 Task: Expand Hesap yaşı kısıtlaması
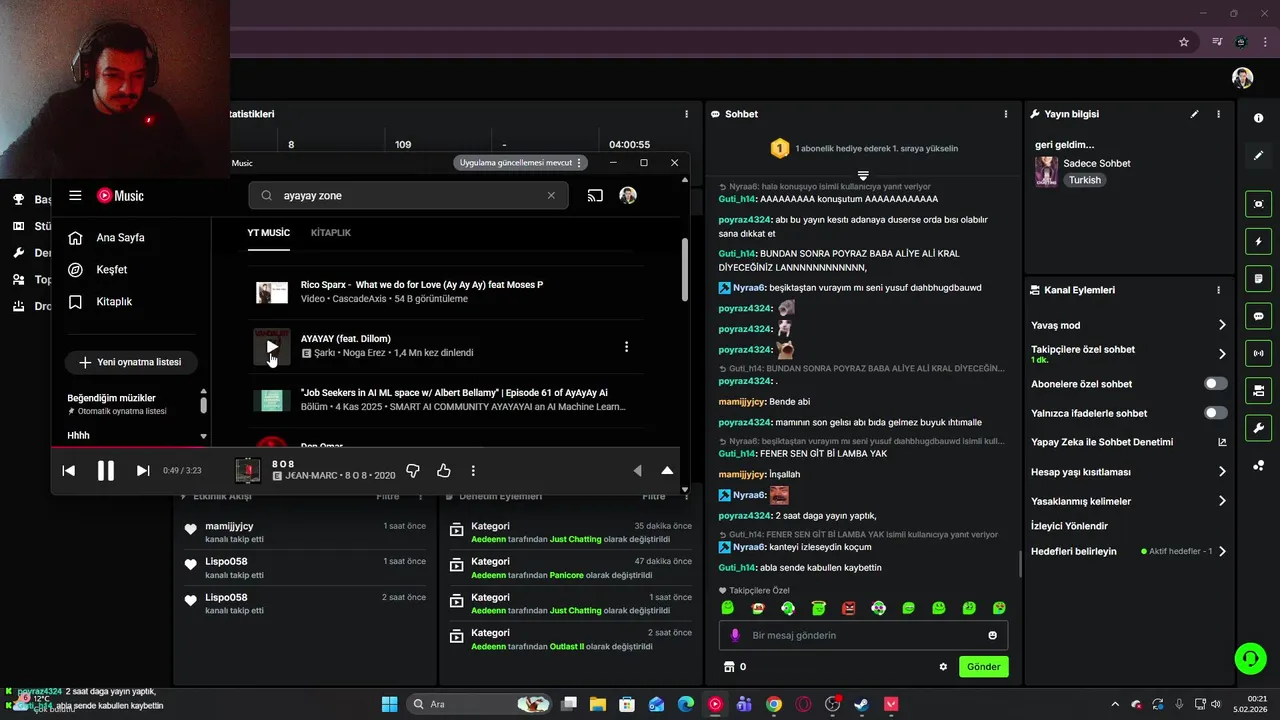[1129, 471]
